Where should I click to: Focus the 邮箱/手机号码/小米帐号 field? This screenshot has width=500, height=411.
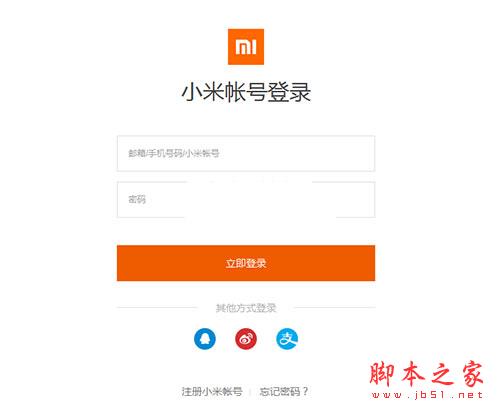pos(246,153)
